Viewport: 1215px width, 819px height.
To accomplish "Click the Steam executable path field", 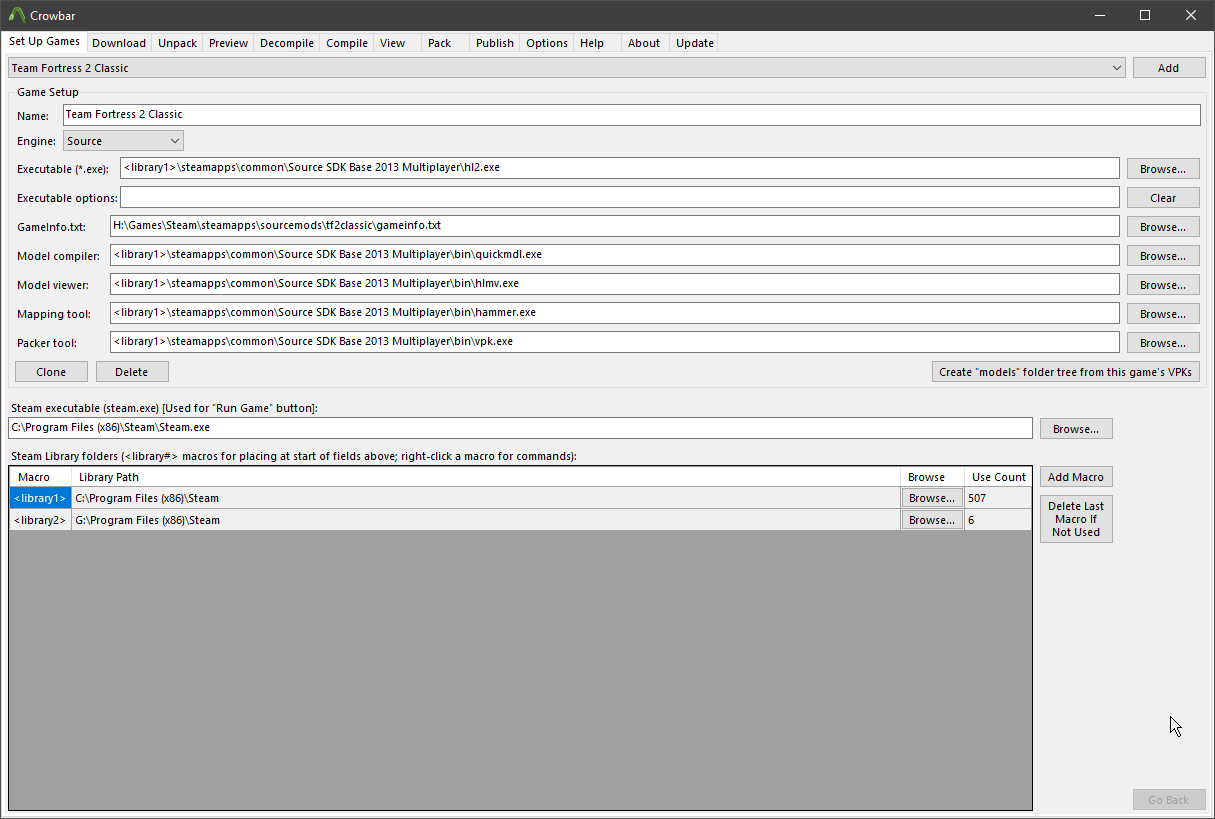I will point(520,428).
